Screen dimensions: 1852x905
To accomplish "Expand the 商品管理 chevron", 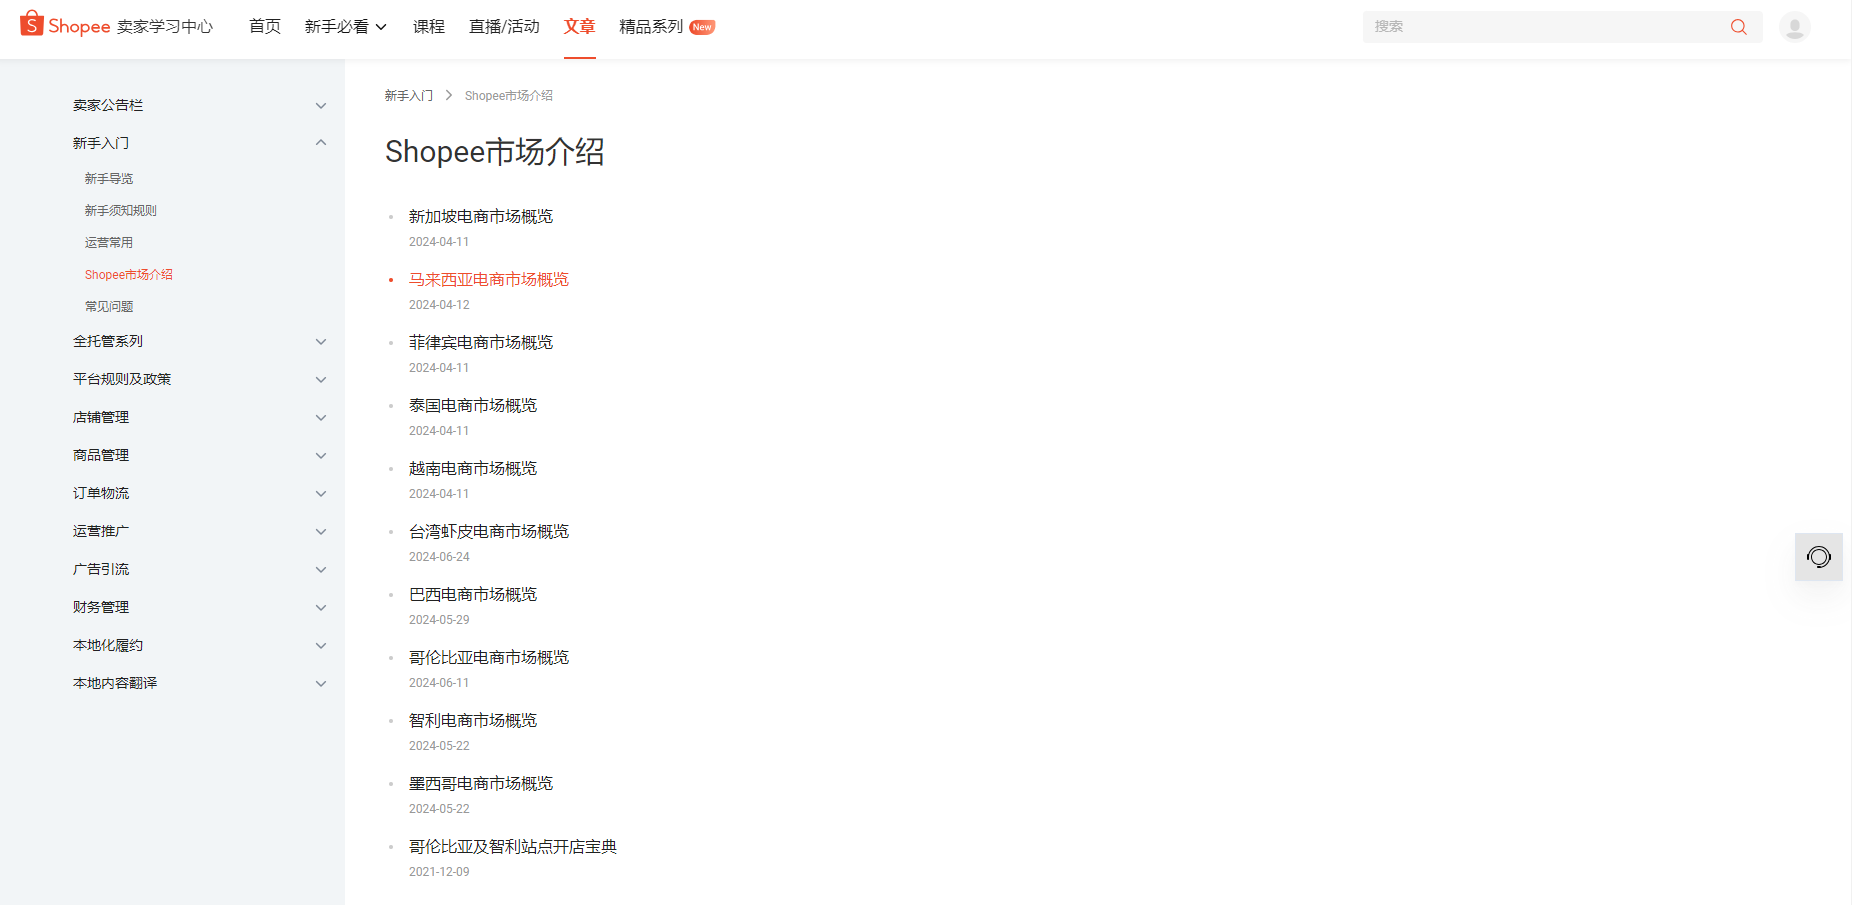I will click(x=321, y=455).
